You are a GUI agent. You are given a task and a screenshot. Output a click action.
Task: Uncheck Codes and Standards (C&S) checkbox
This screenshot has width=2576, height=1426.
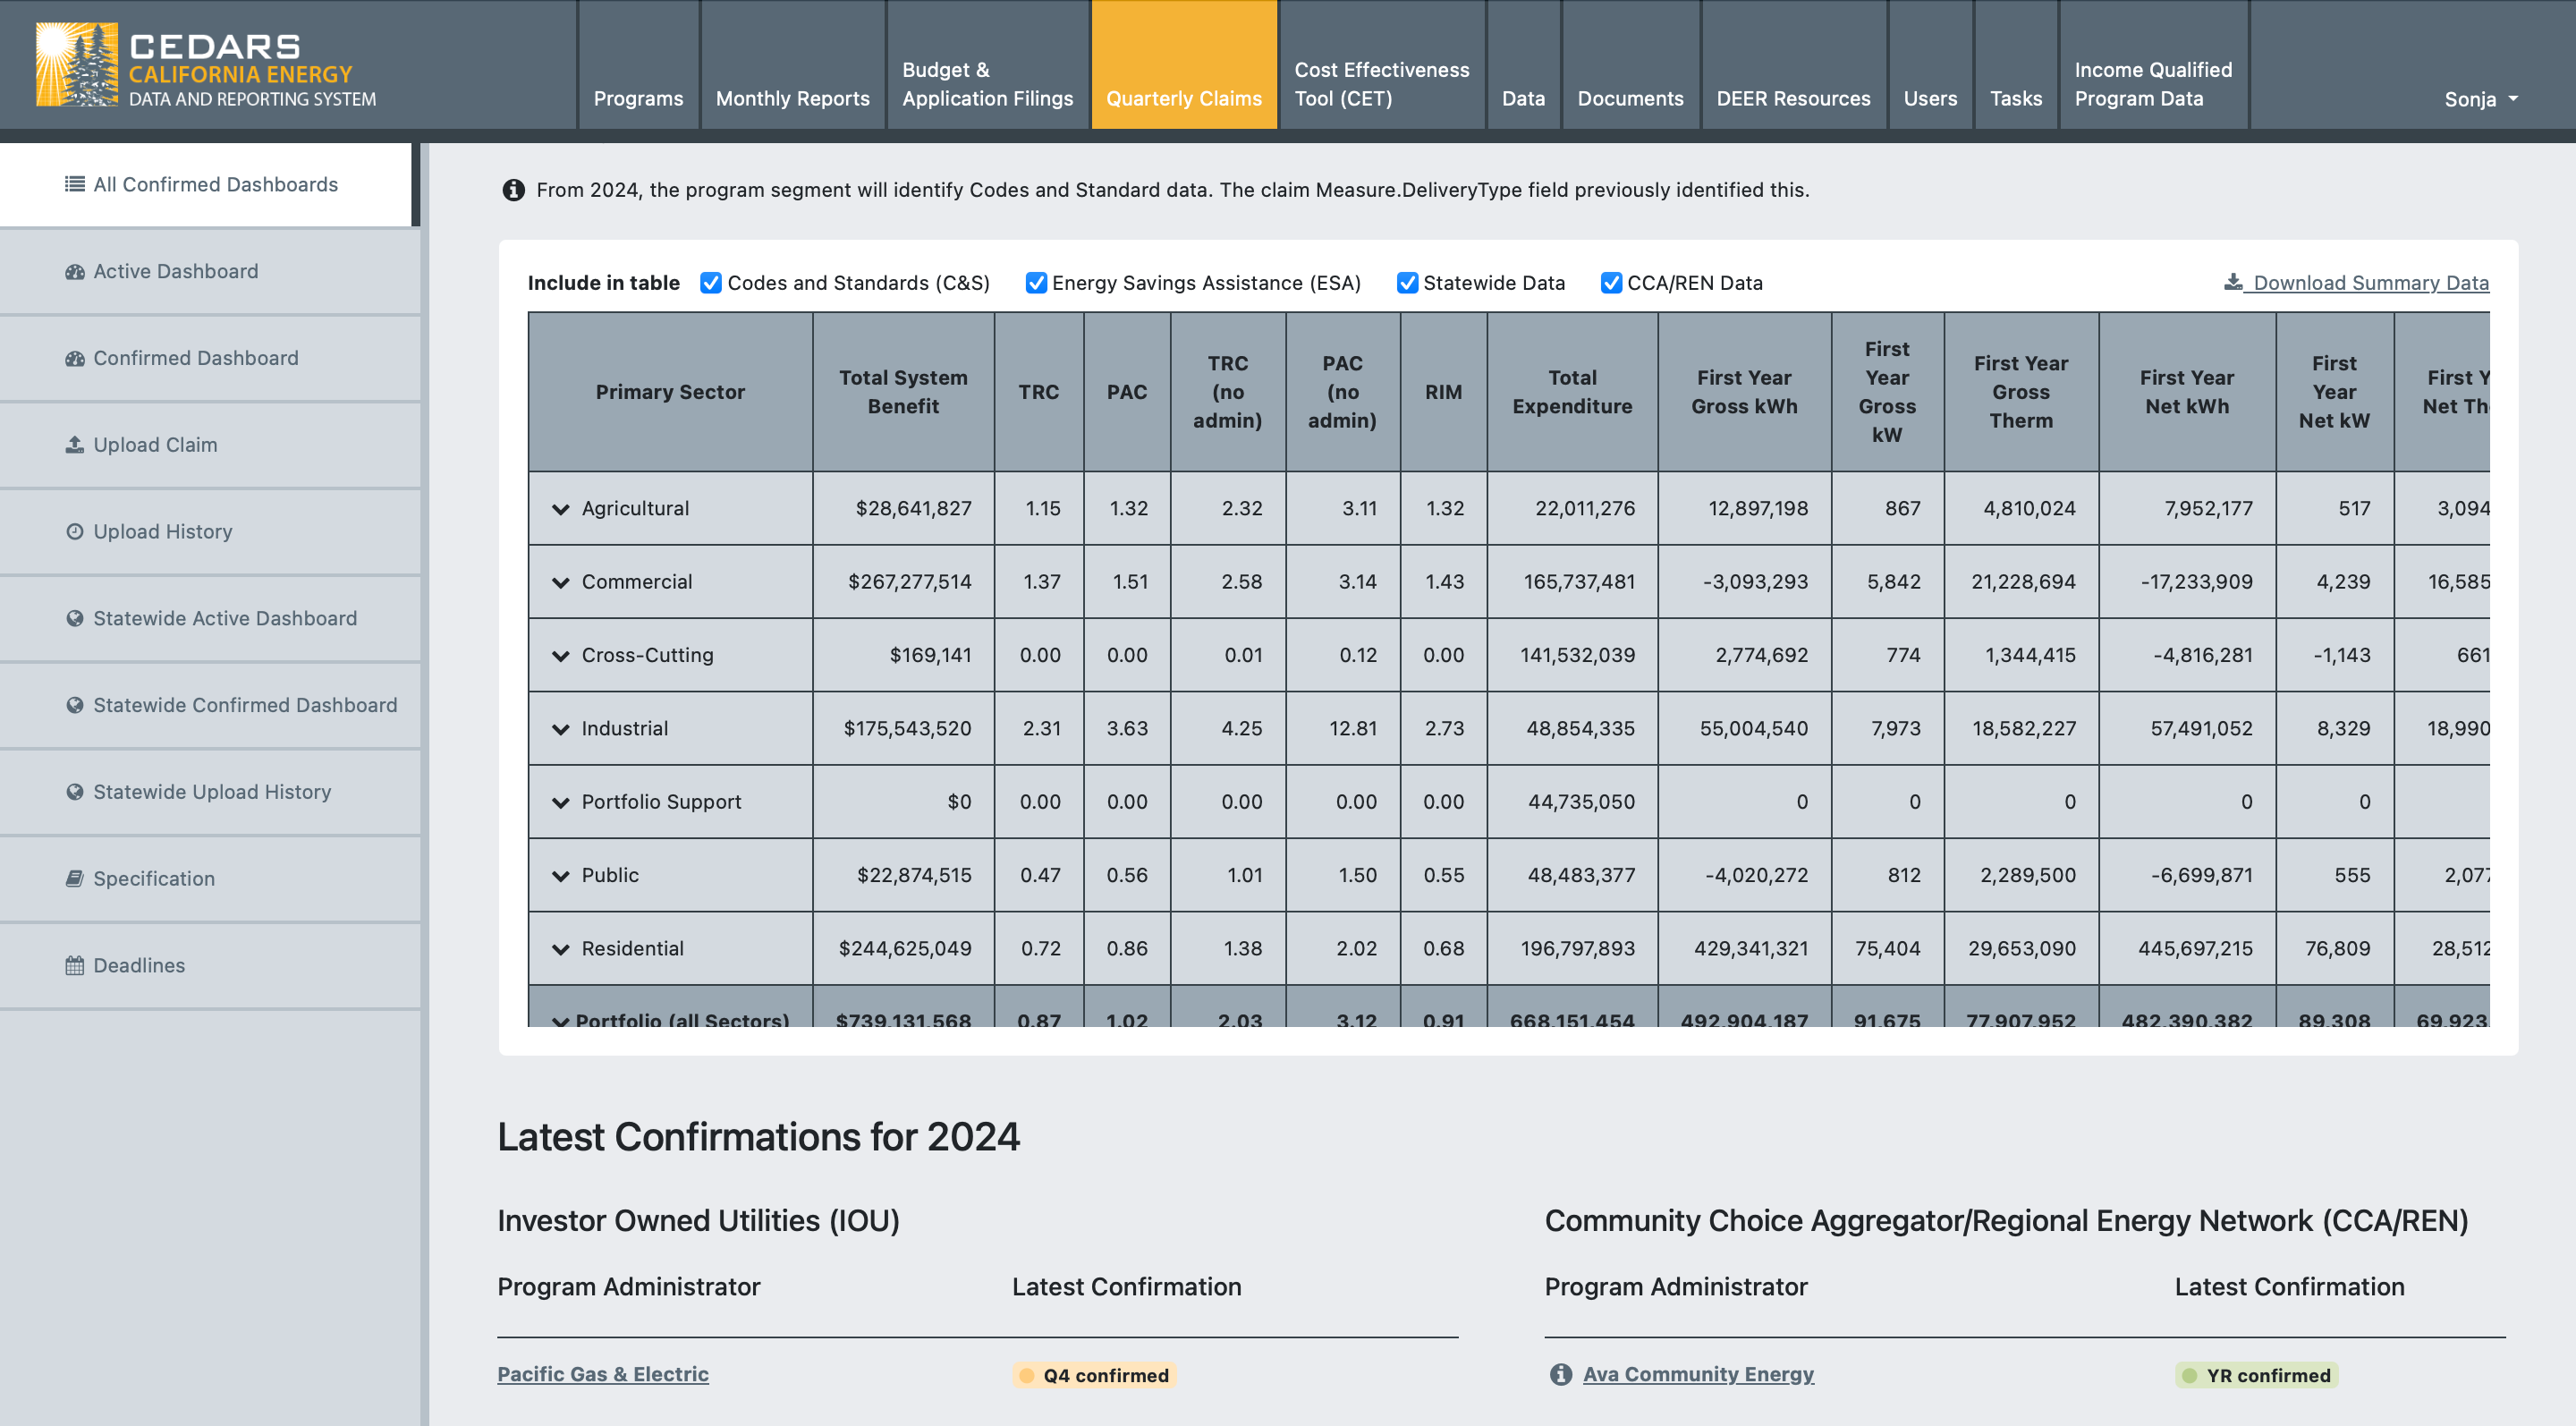click(x=711, y=283)
